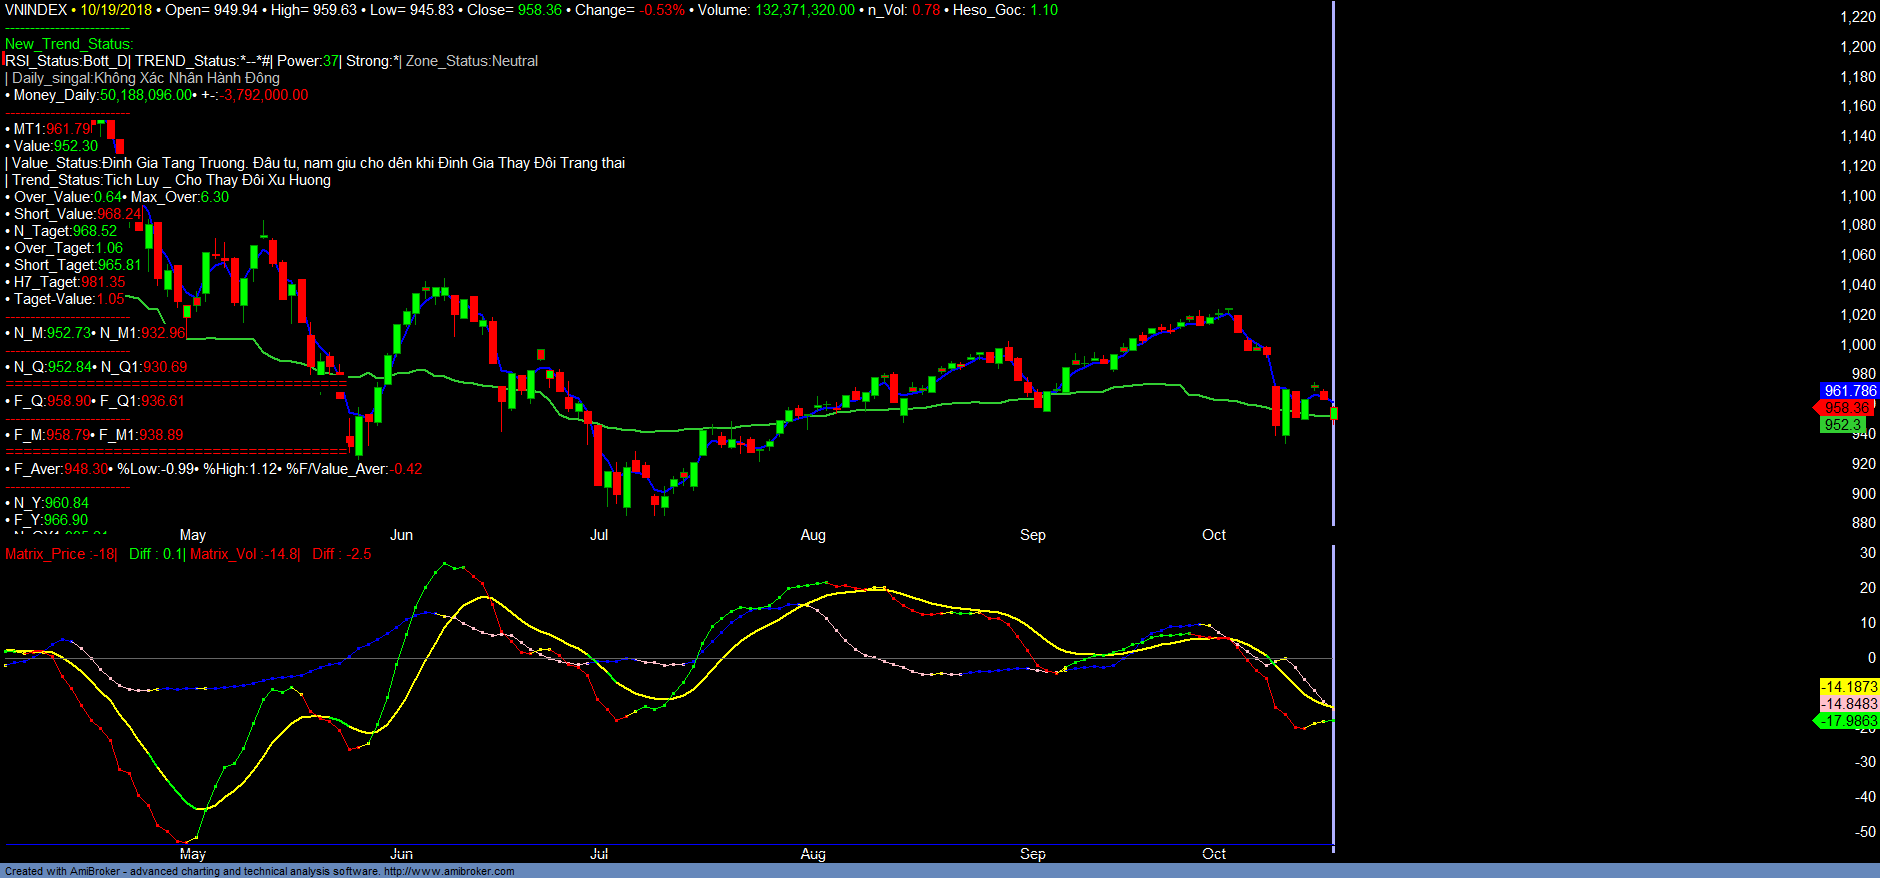Select the Sep marker on the price chart axis
Viewport: 1880px width, 878px height.
point(1033,535)
